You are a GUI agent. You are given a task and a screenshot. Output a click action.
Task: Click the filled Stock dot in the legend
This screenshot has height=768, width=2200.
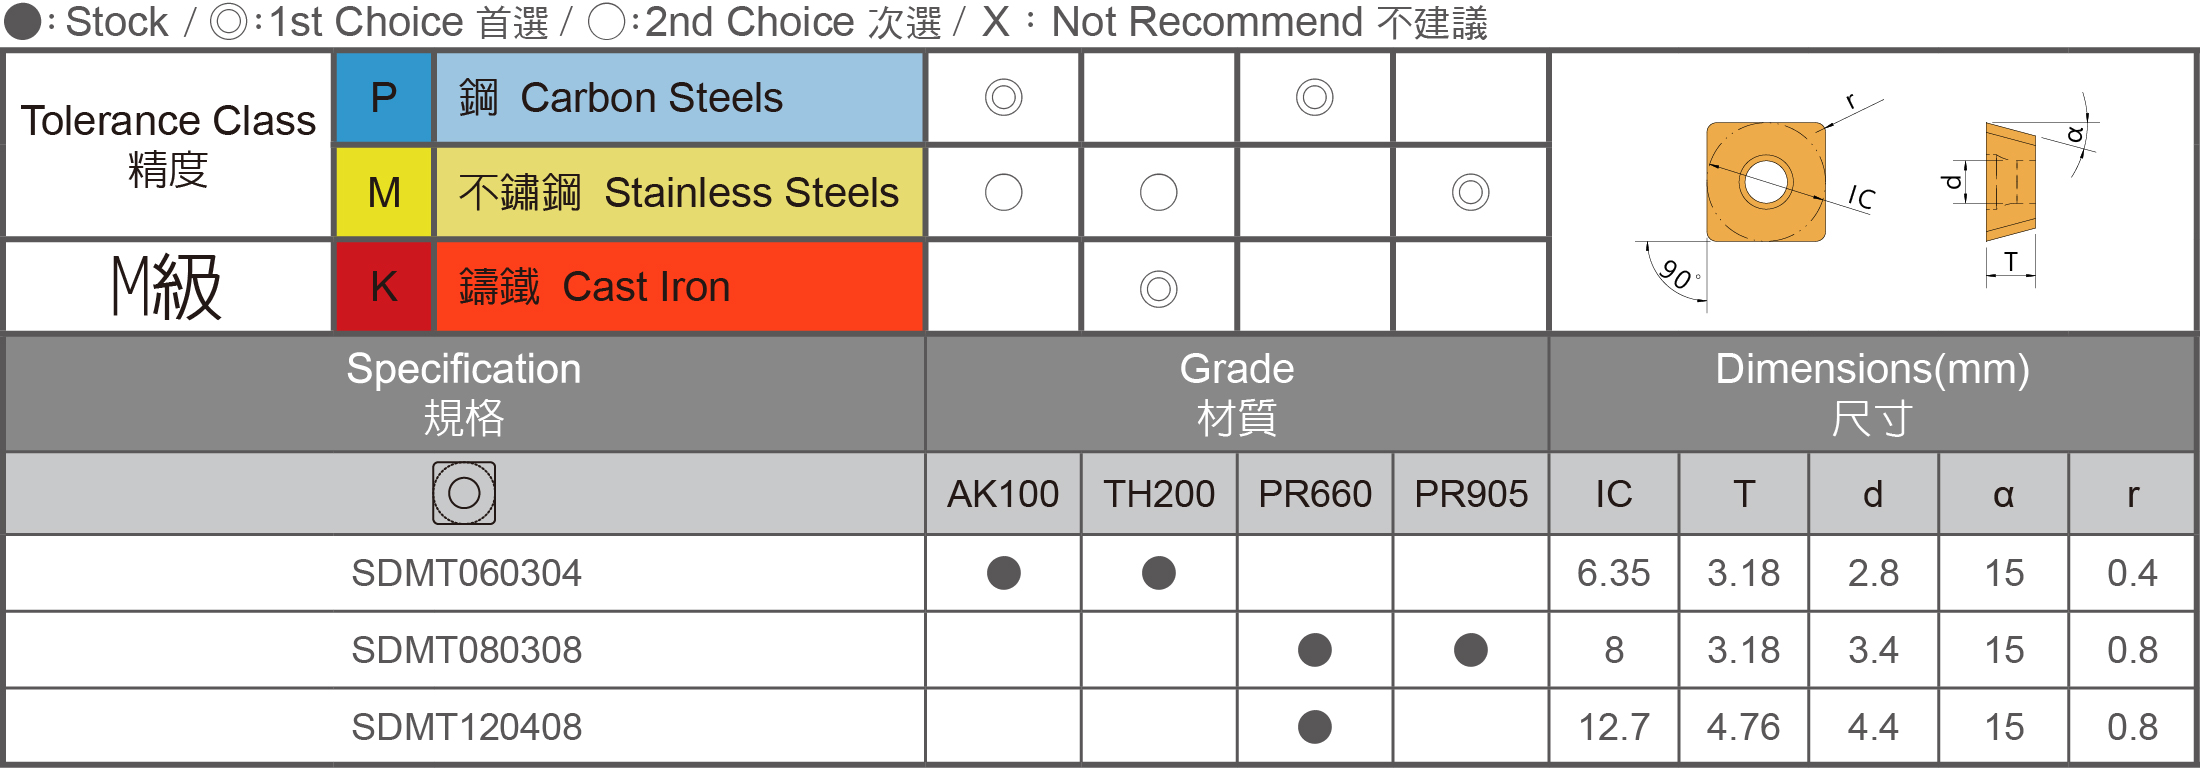22,22
